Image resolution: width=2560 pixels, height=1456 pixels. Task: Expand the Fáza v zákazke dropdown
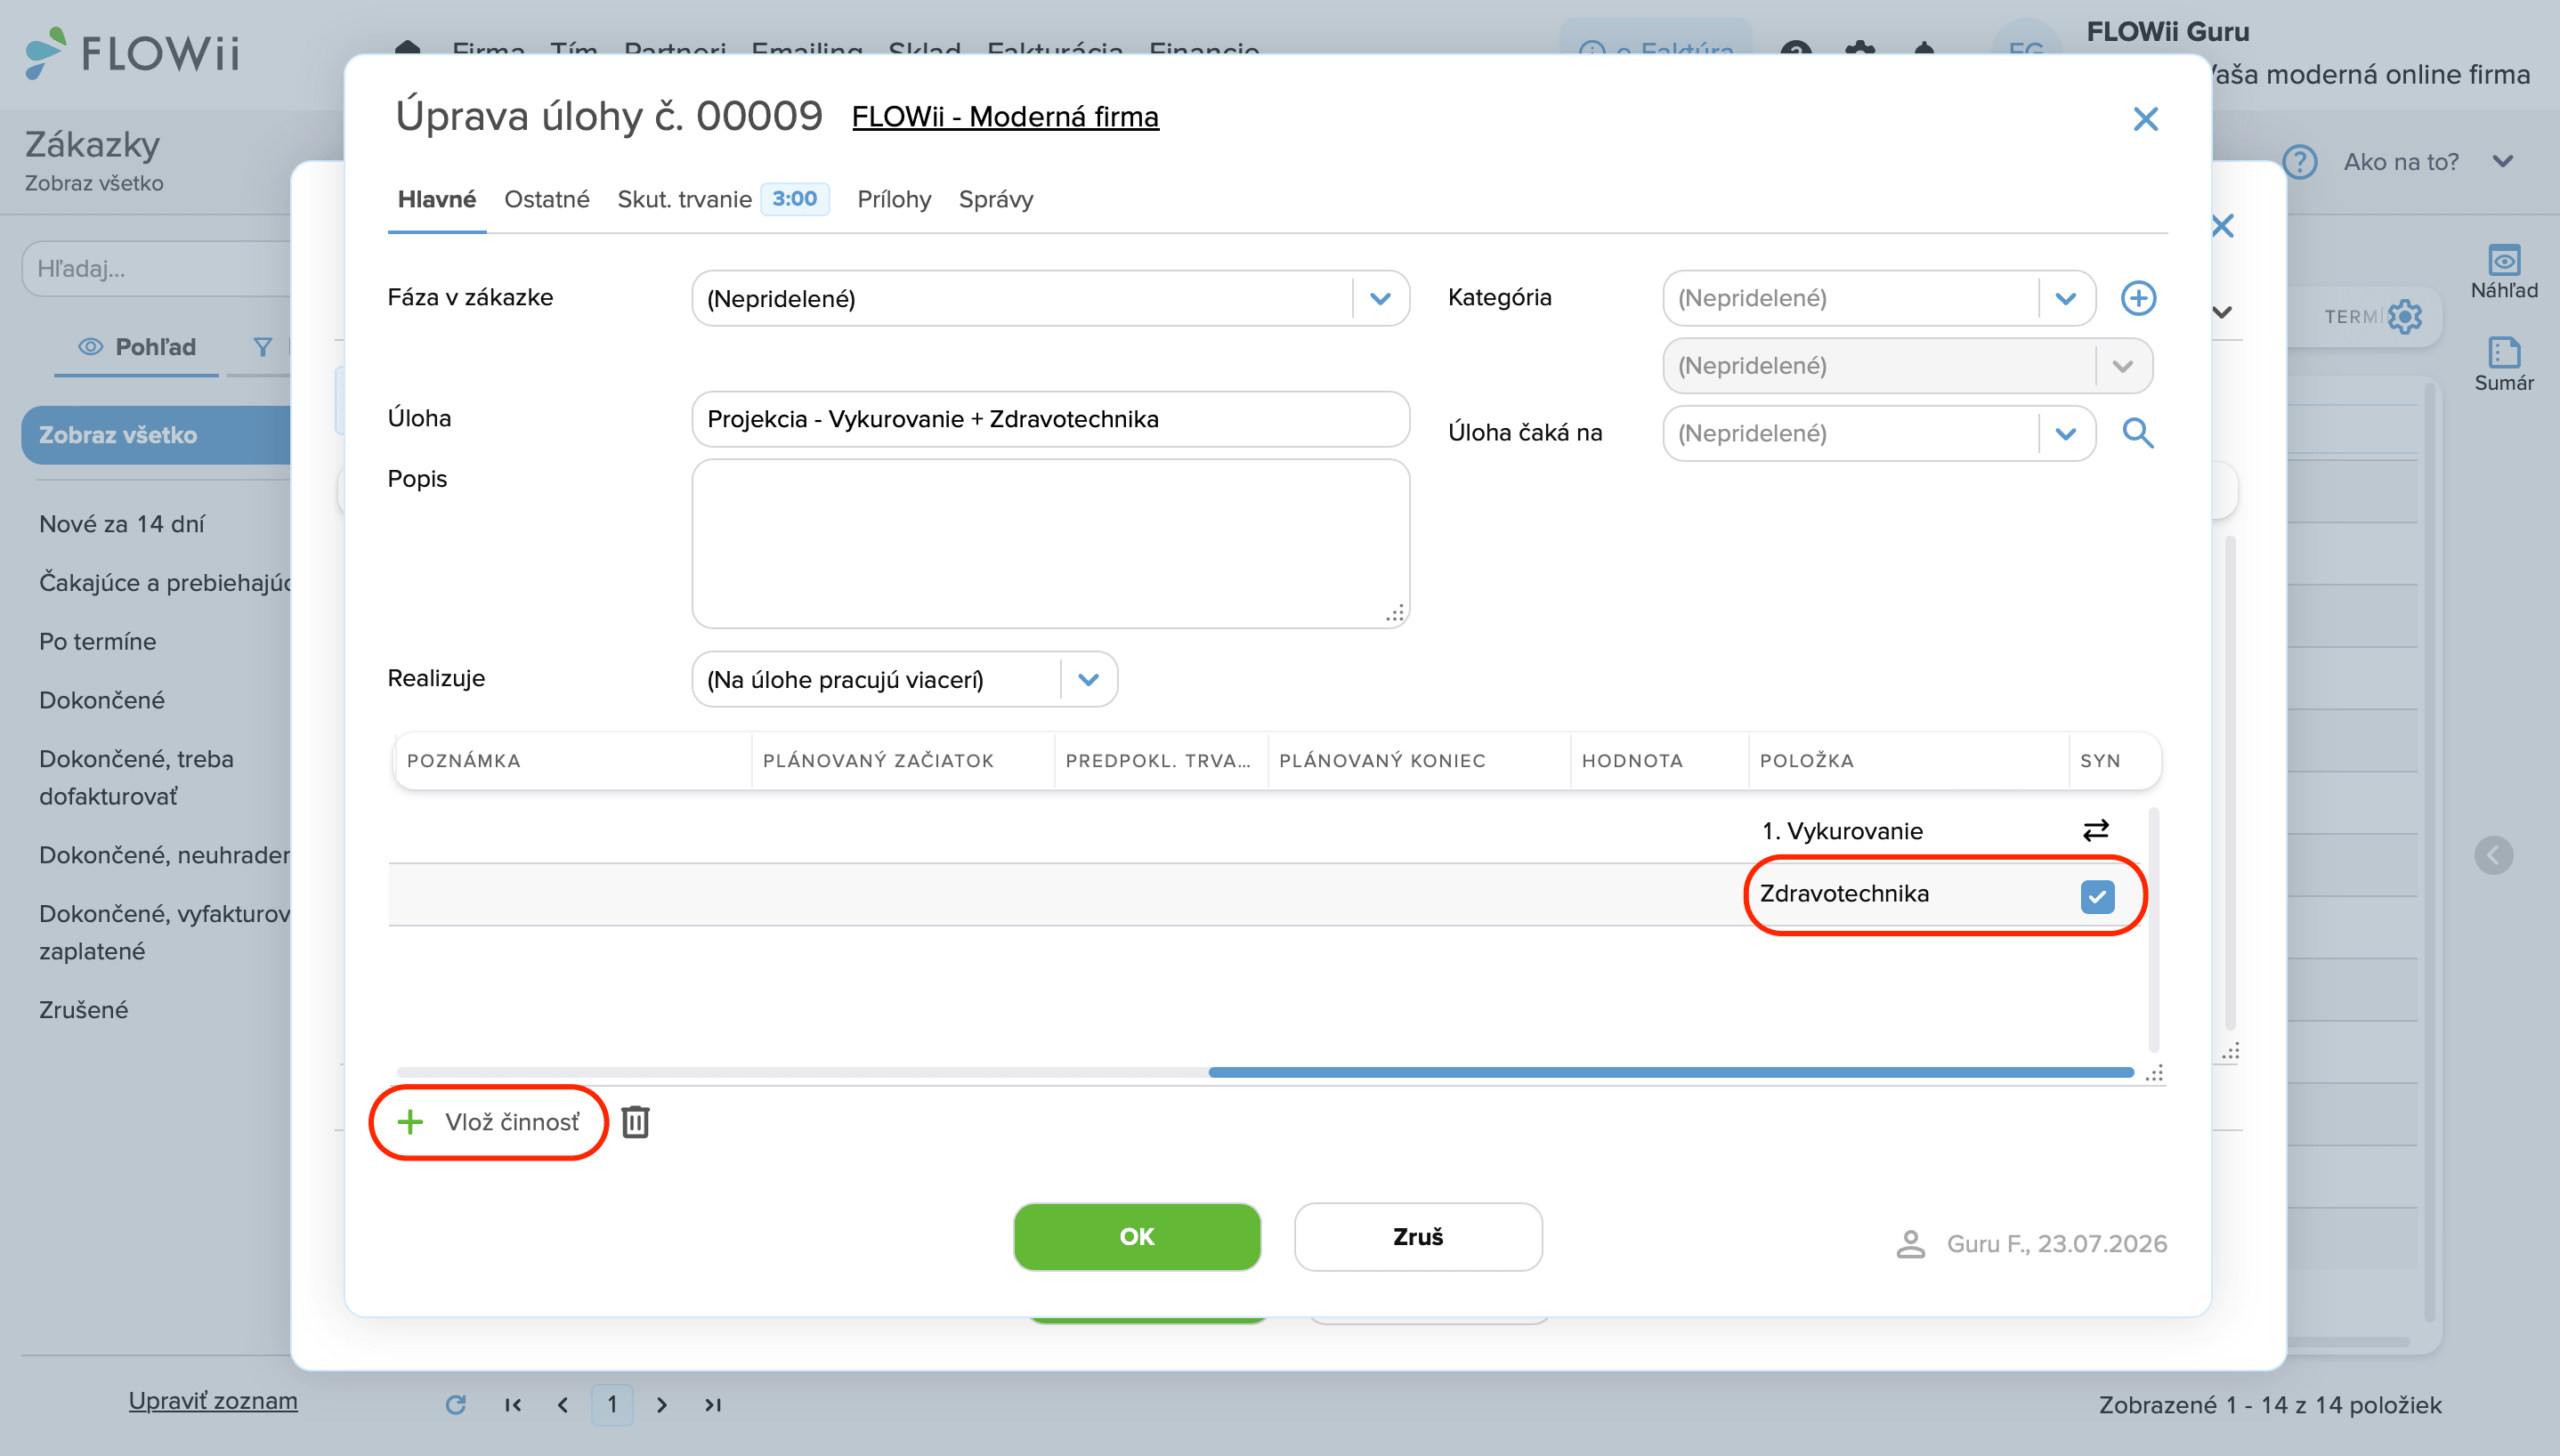coord(1380,298)
